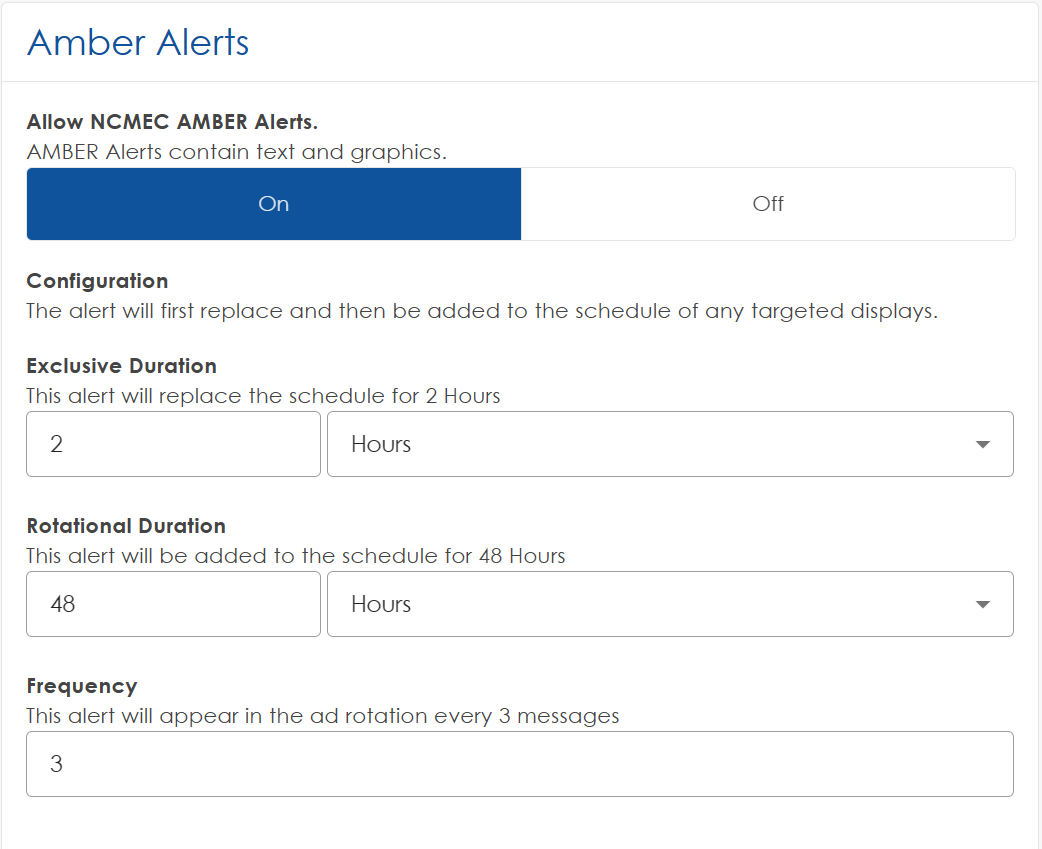The width and height of the screenshot is (1042, 849).
Task: Click the Rotational Duration dropdown arrow
Action: [x=983, y=603]
